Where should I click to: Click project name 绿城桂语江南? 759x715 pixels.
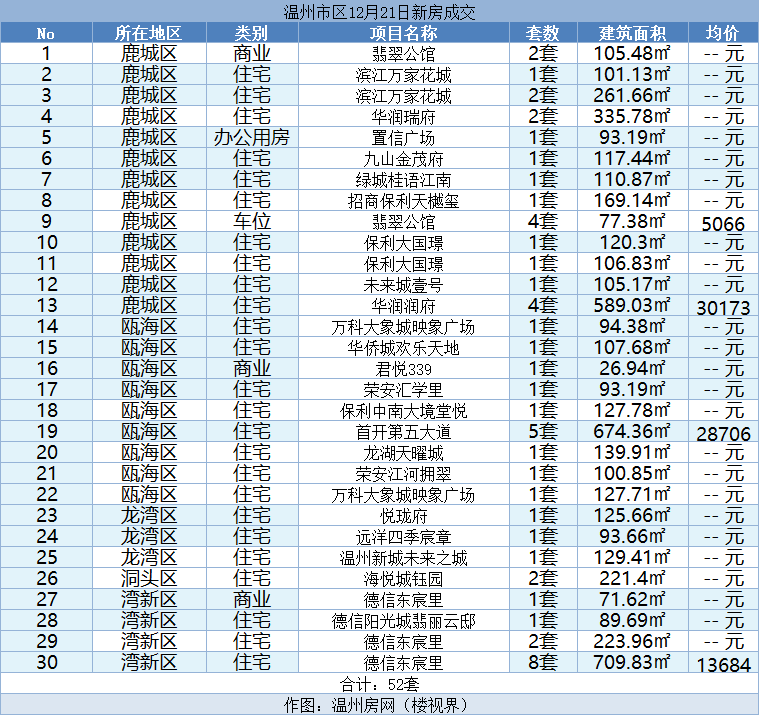(x=403, y=180)
